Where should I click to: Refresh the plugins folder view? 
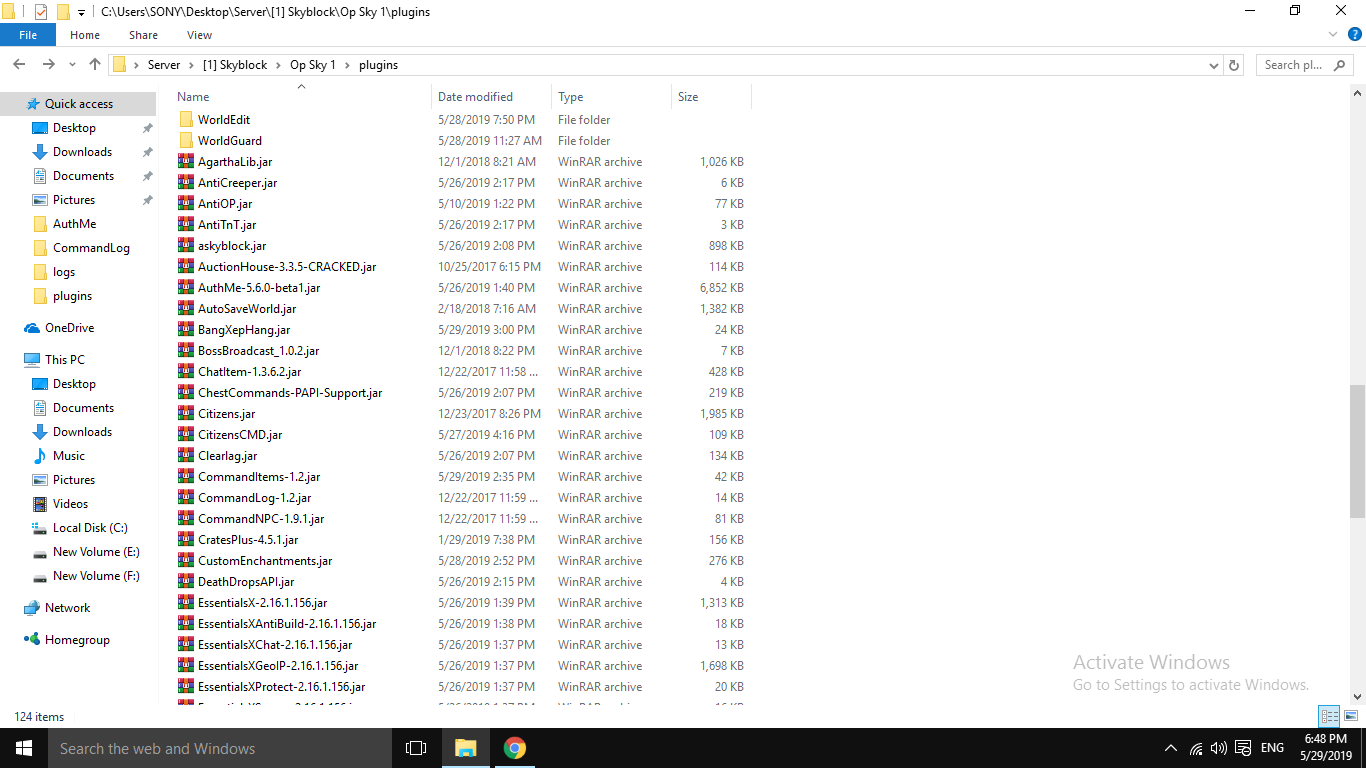point(1234,65)
